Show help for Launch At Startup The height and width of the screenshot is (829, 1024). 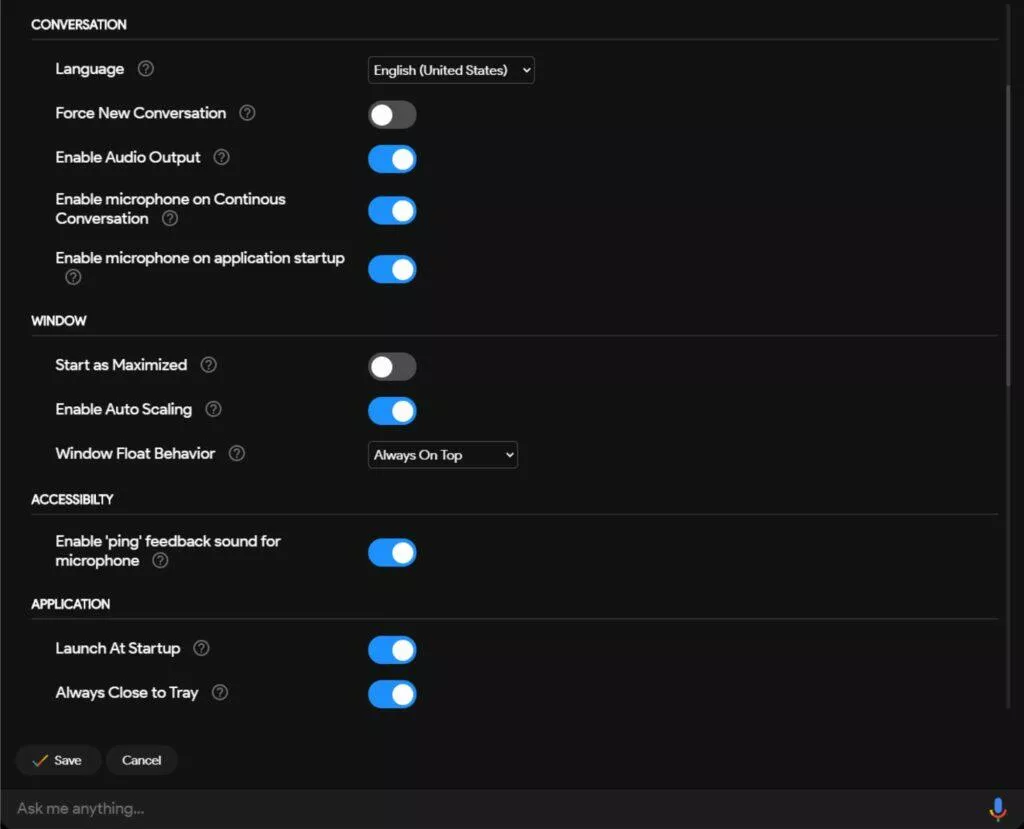click(201, 648)
